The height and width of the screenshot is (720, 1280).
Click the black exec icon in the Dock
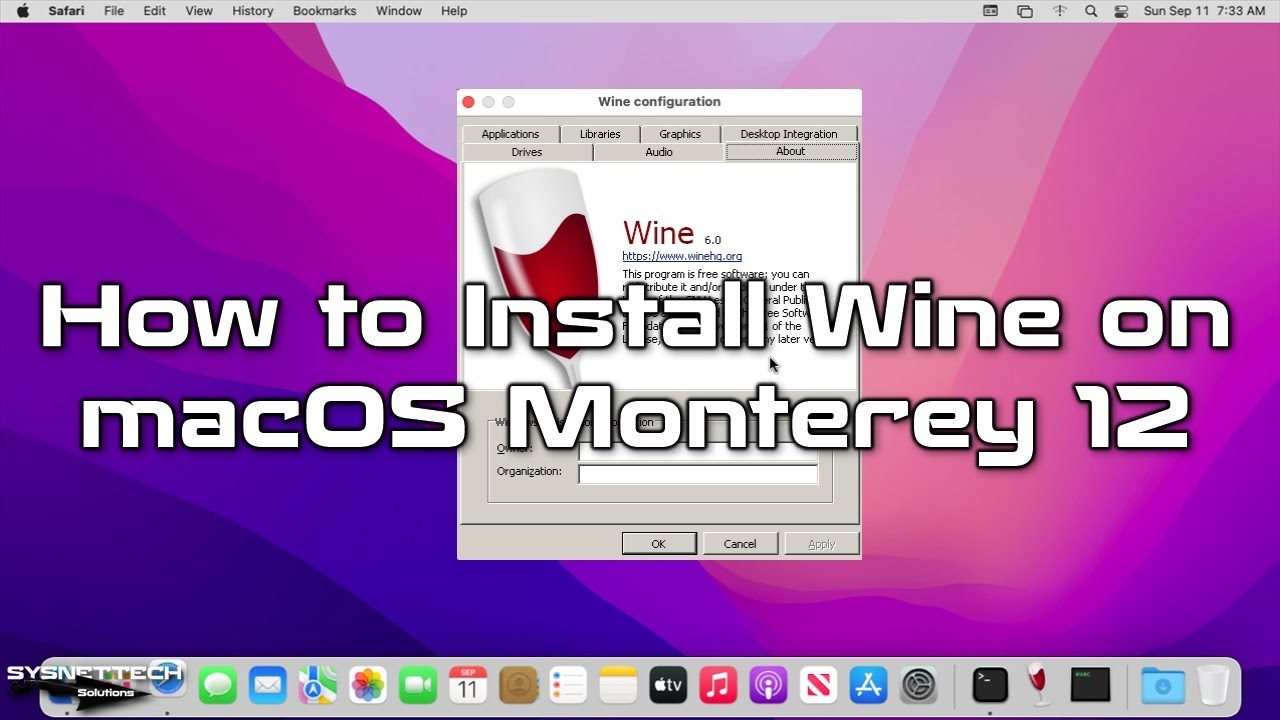point(1090,685)
